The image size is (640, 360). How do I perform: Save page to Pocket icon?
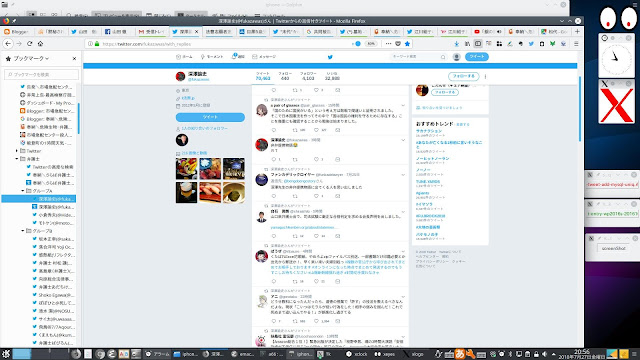[x=398, y=44]
